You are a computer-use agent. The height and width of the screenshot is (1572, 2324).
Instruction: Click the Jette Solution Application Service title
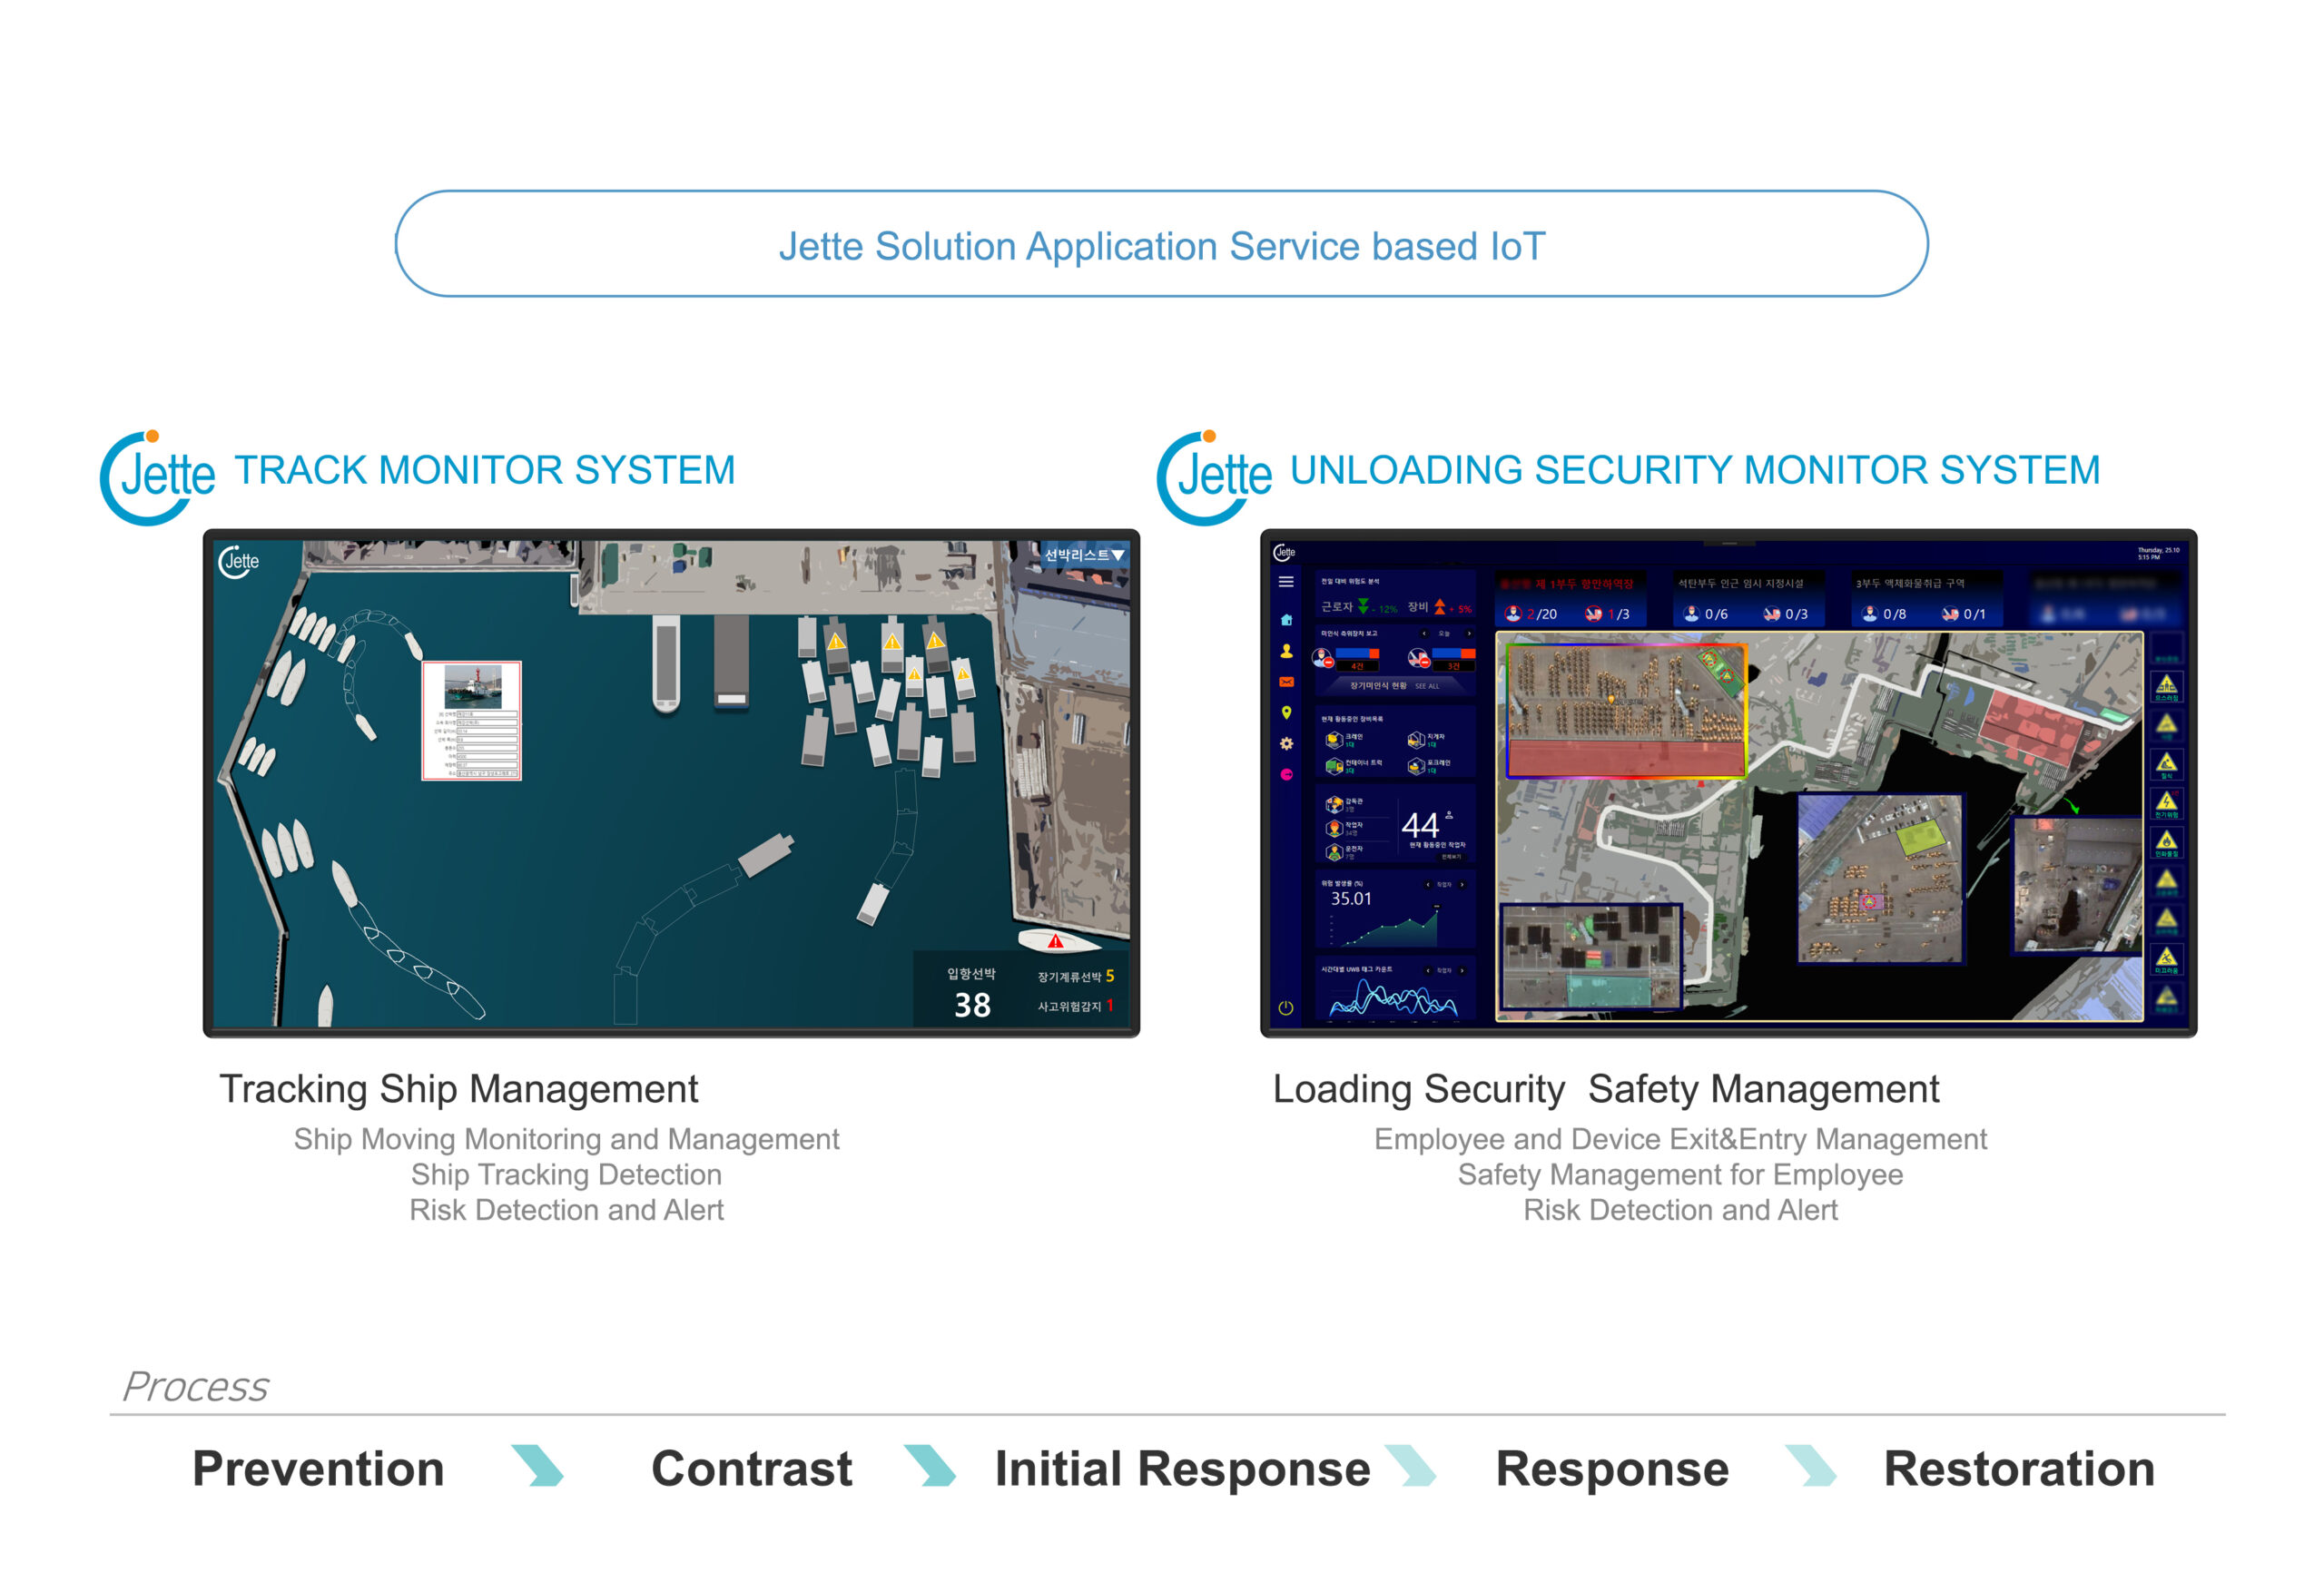click(1162, 246)
